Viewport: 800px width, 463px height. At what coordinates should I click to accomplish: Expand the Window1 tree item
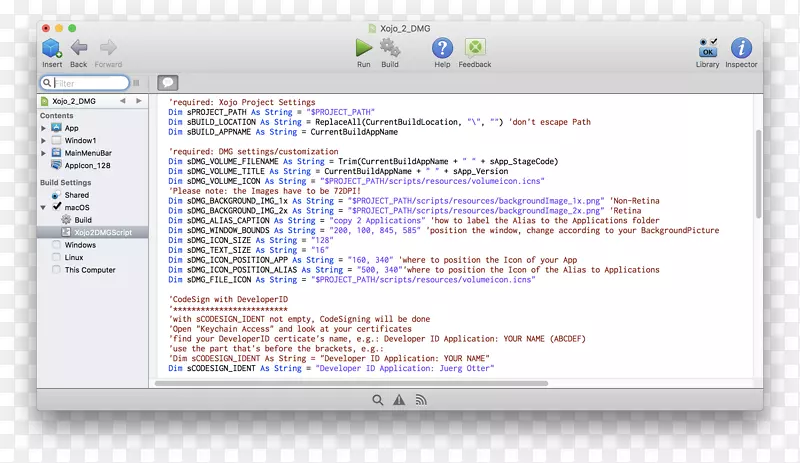(x=44, y=141)
